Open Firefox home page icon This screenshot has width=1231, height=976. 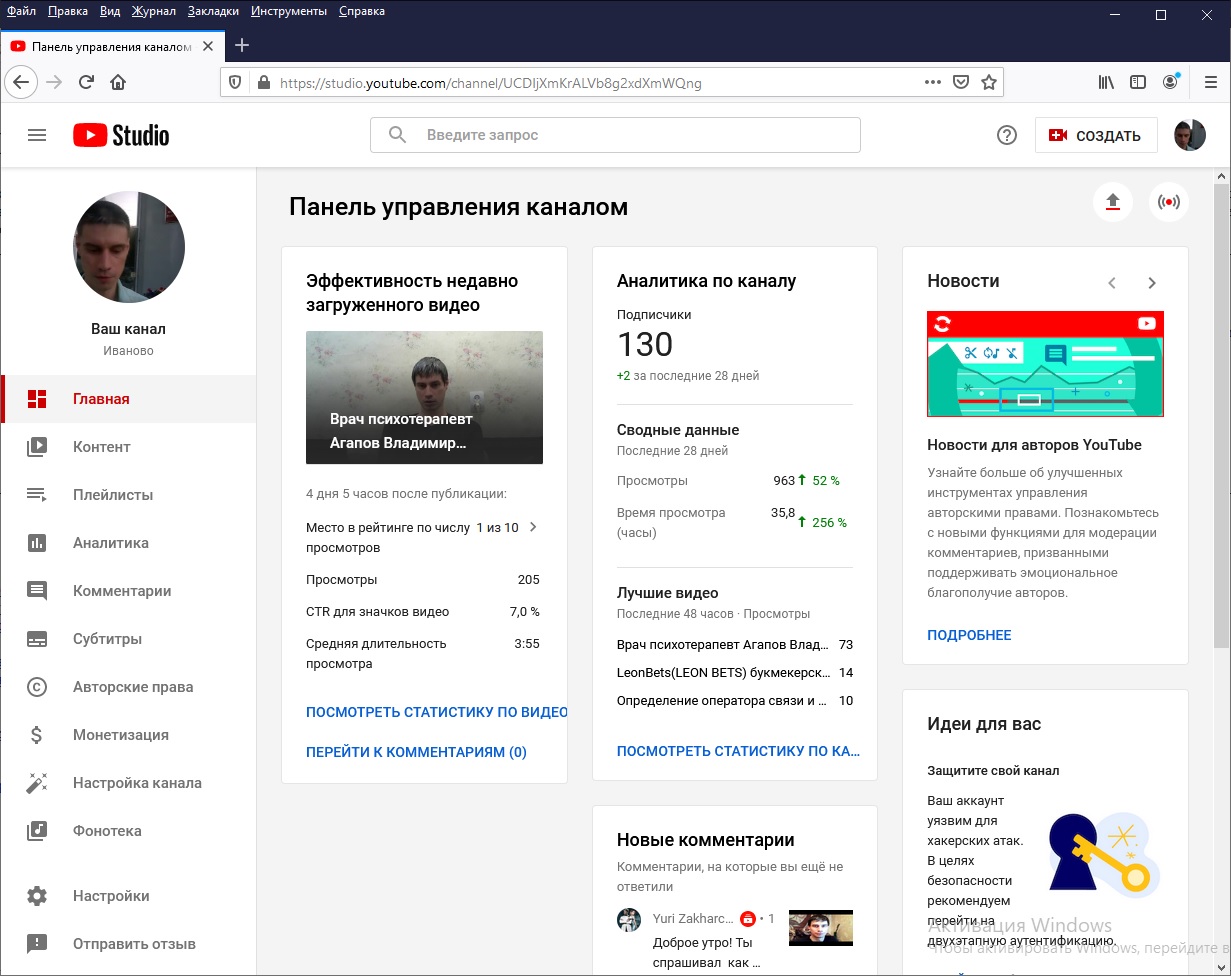pos(118,83)
